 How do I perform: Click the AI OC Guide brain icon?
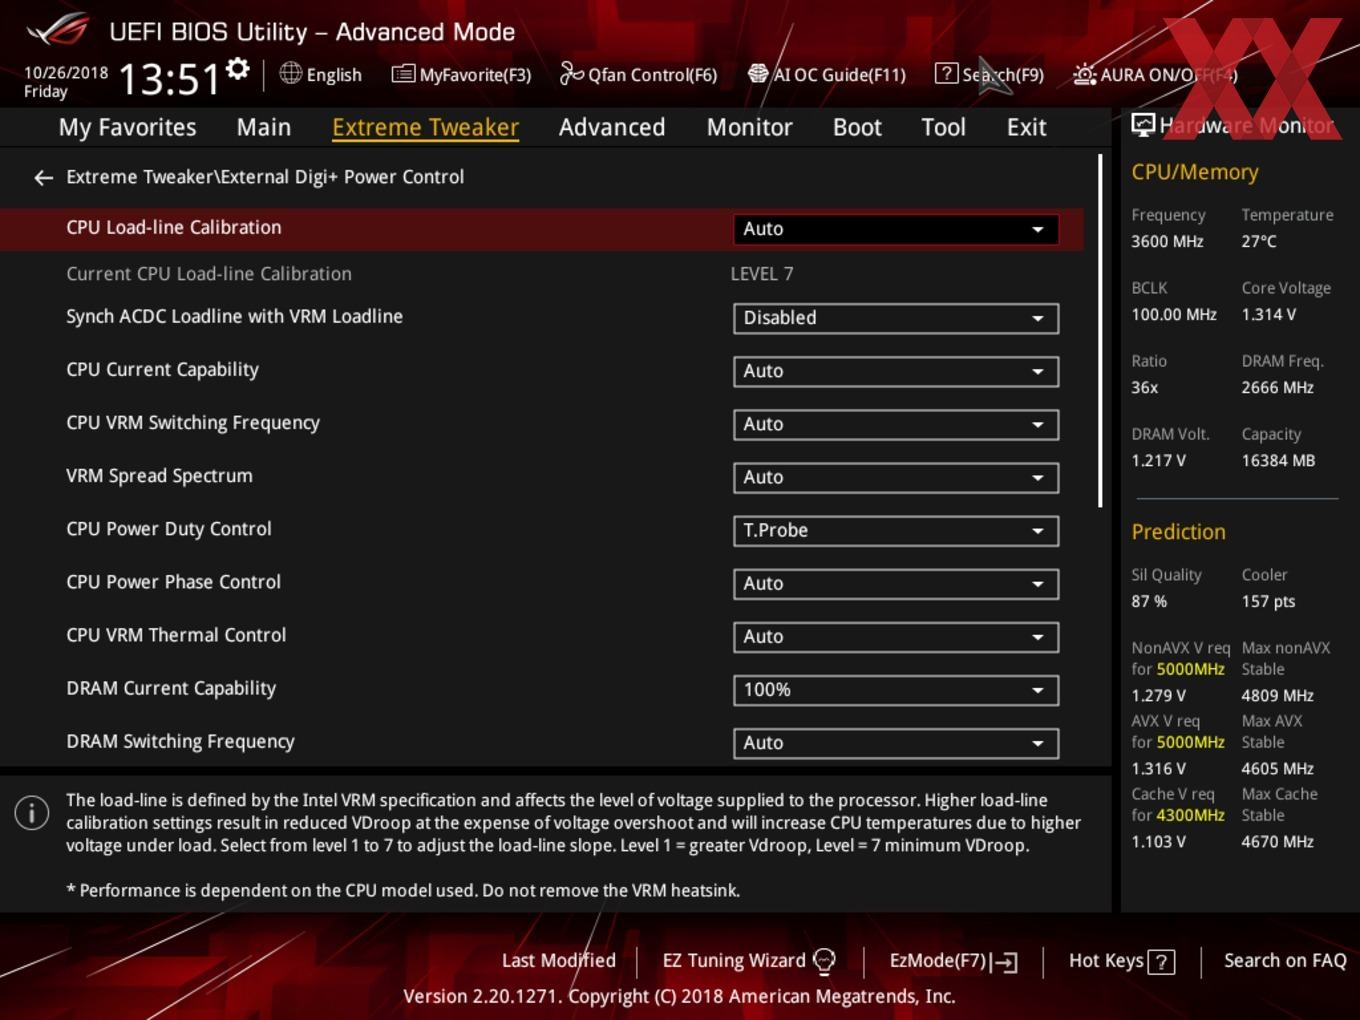(758, 74)
